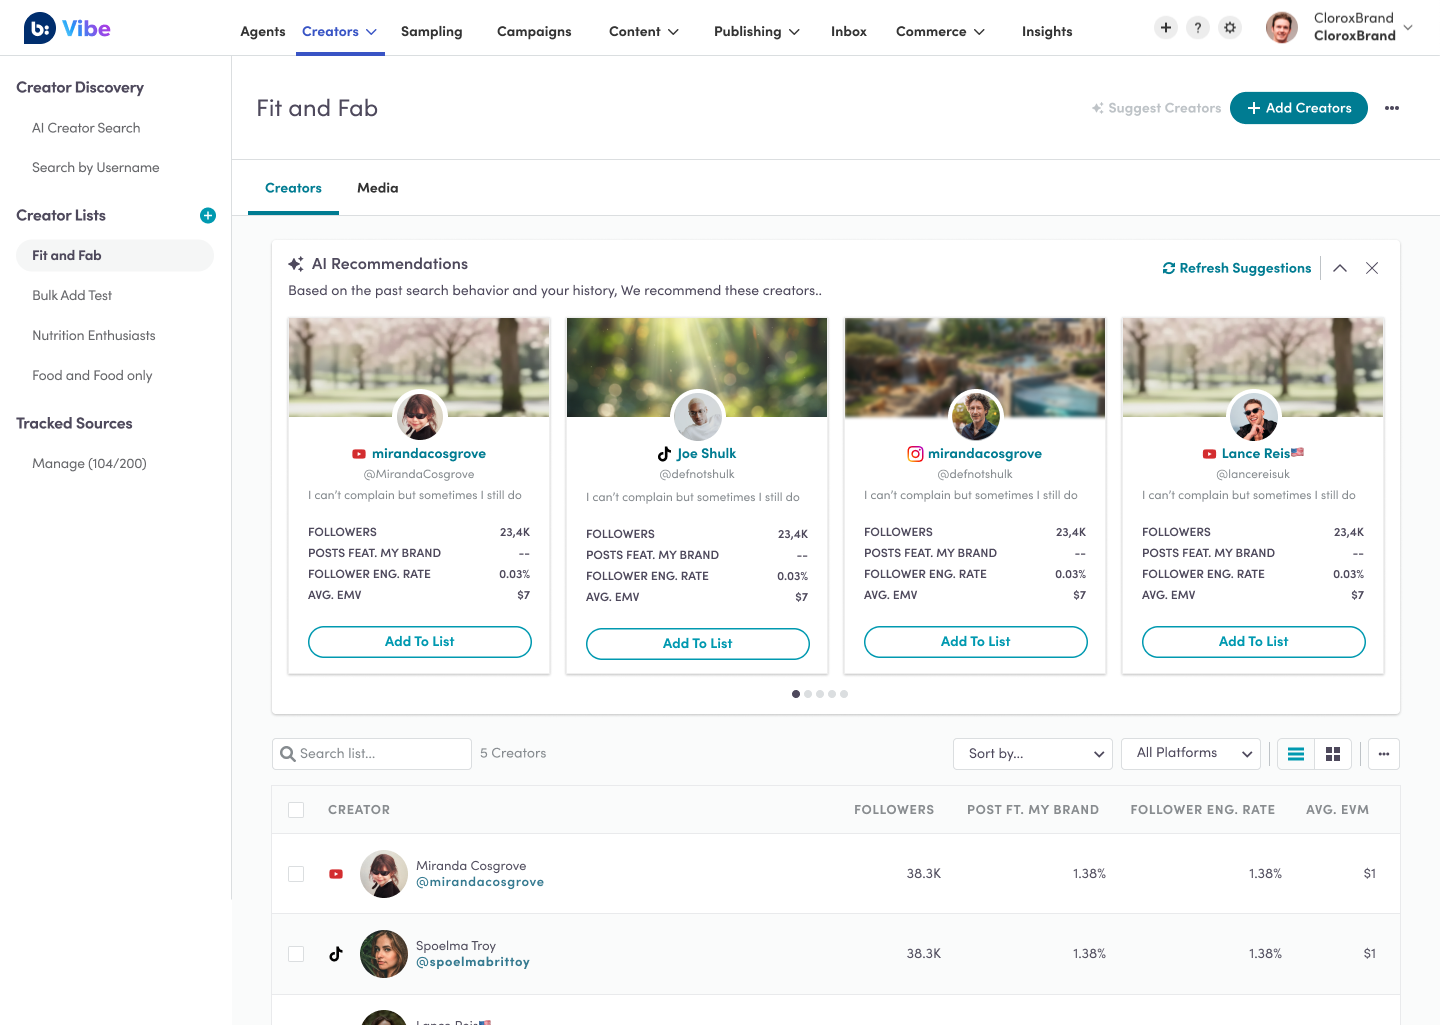Open the Agents menu
The width and height of the screenshot is (1440, 1025).
[263, 31]
